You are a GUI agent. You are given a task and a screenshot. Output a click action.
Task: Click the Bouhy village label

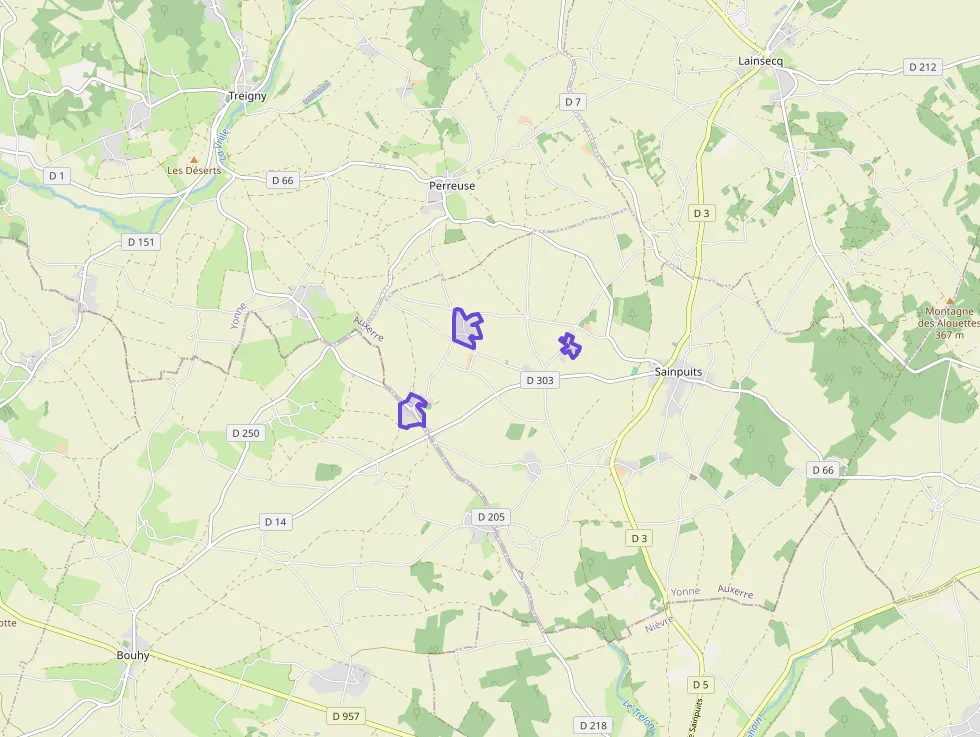133,655
